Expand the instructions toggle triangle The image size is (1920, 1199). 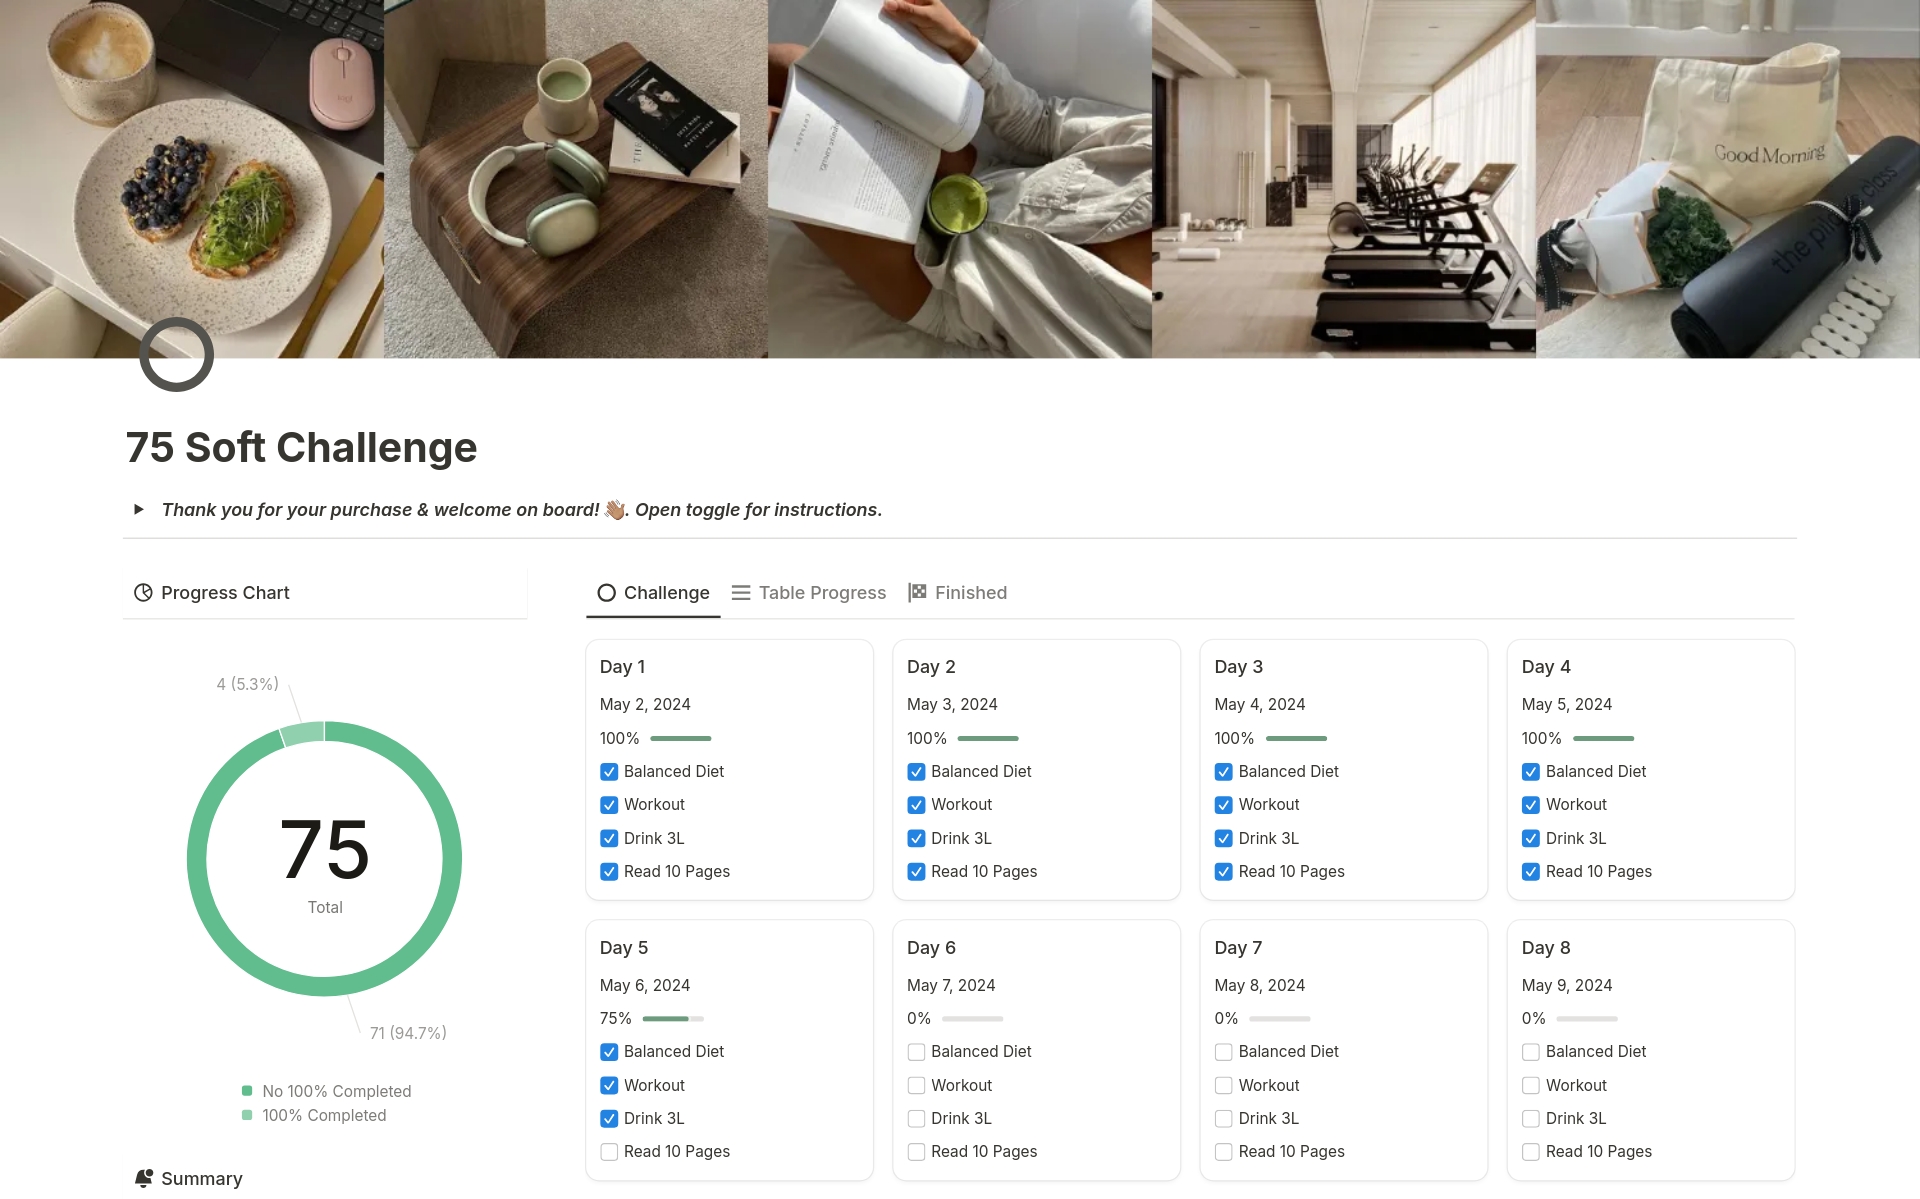[x=139, y=509]
